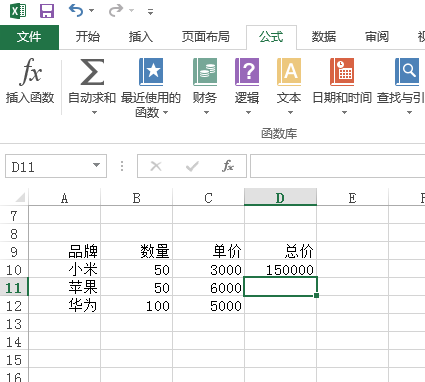This screenshot has width=425, height=382.
Task: Switch to the 数据 tab
Action: [323, 37]
